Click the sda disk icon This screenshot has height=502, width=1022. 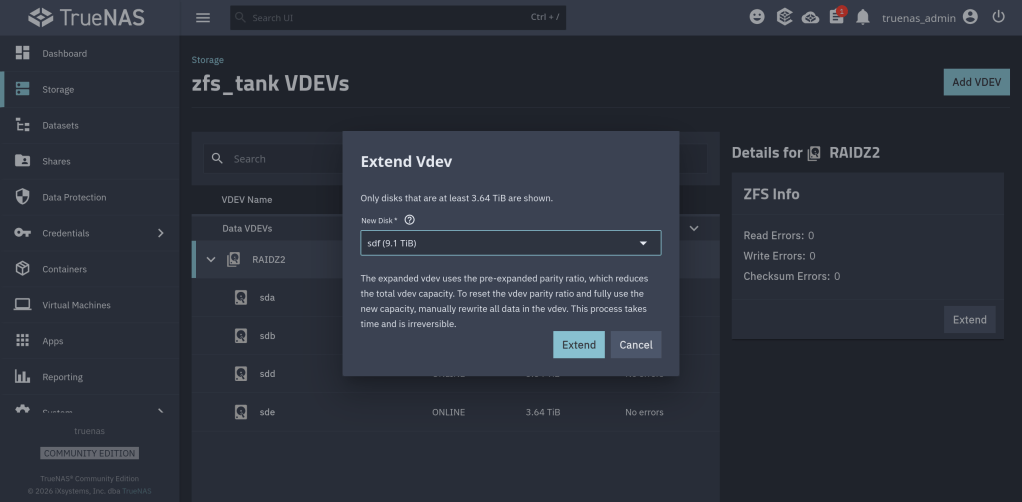point(241,298)
